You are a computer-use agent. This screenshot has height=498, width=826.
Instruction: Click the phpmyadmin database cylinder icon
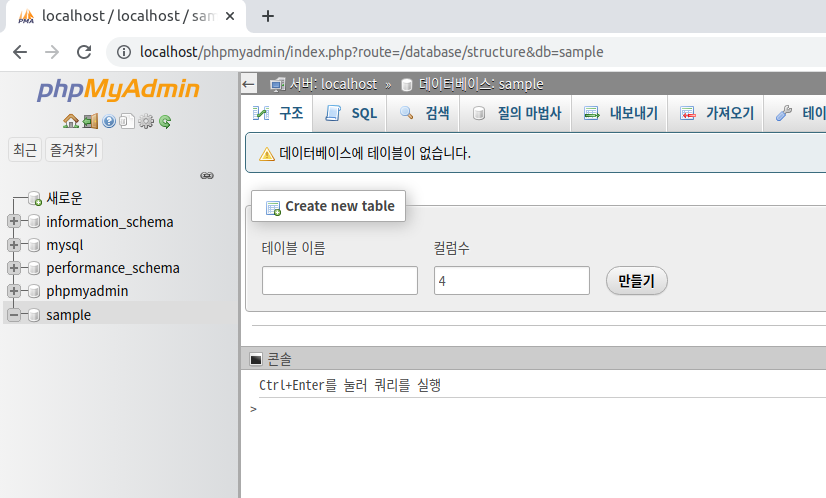tap(34, 291)
